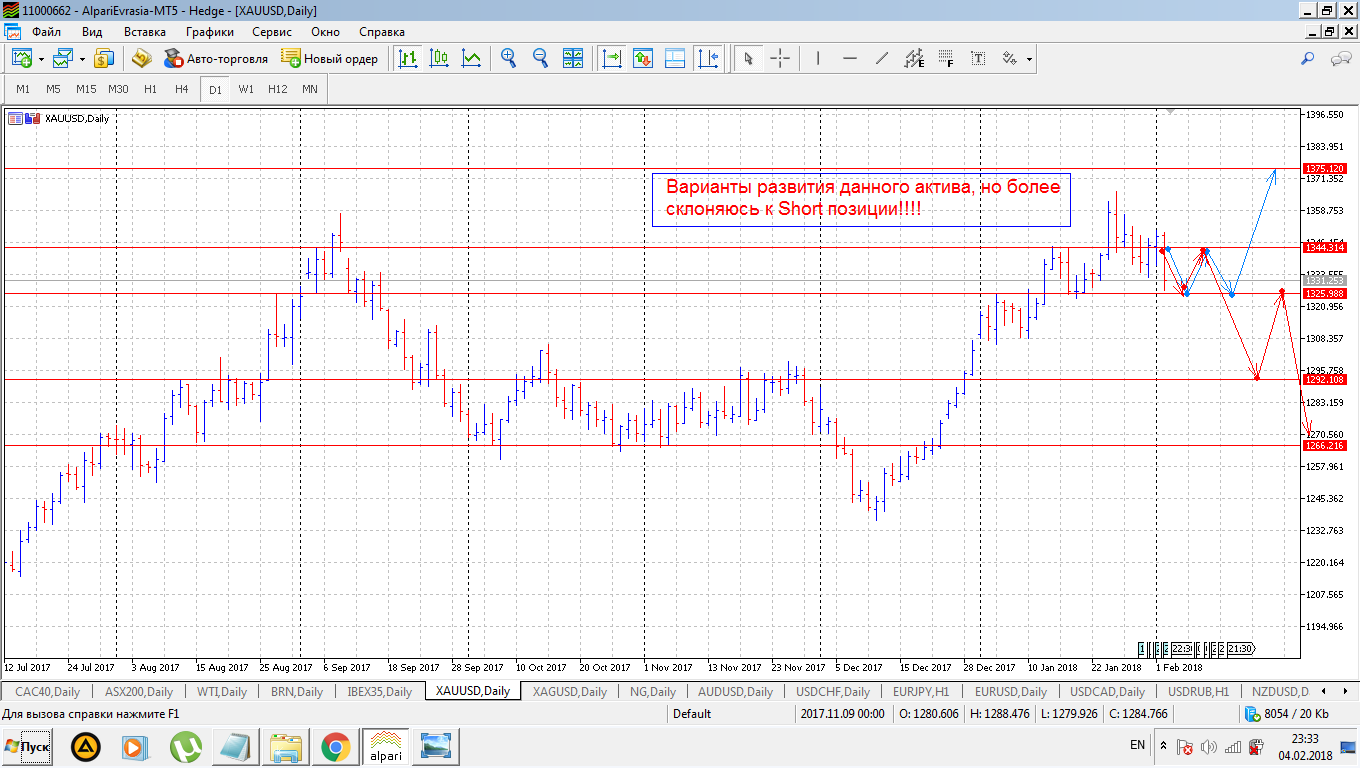
Task: Open the alpari taskbar application
Action: (x=387, y=746)
